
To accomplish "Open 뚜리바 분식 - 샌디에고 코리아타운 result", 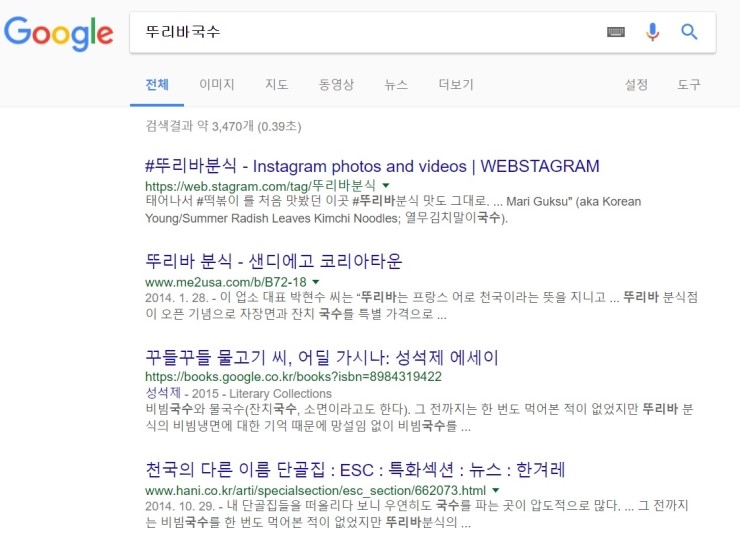I will pyautogui.click(x=274, y=261).
